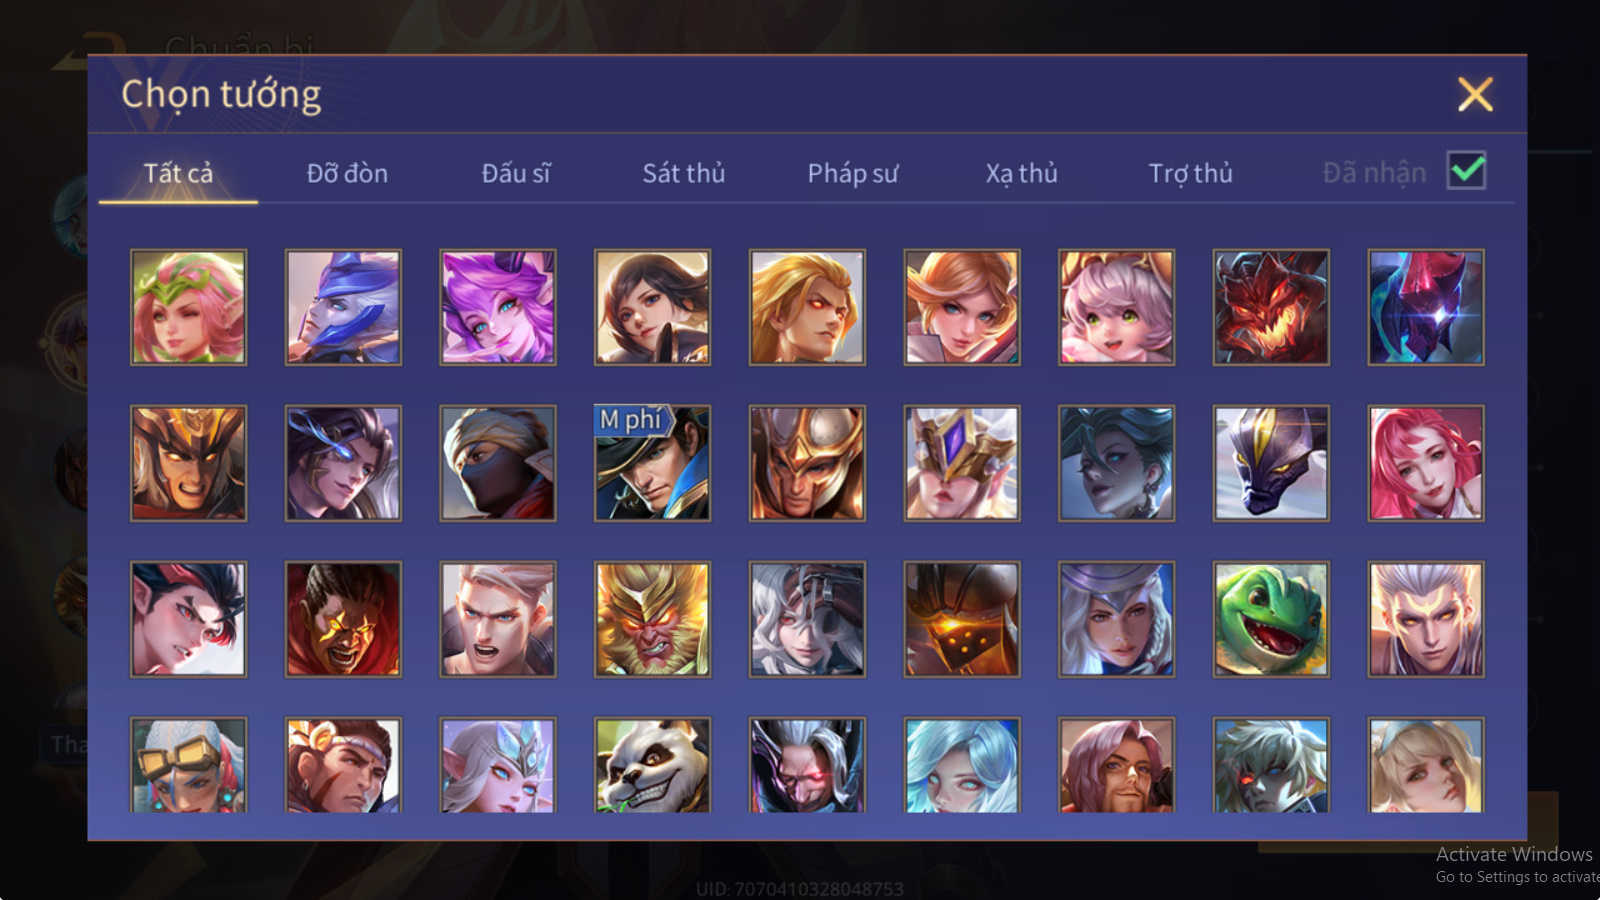Screen dimensions: 1600x900
Task: Pick the black panther hero portrait
Action: point(1271,463)
